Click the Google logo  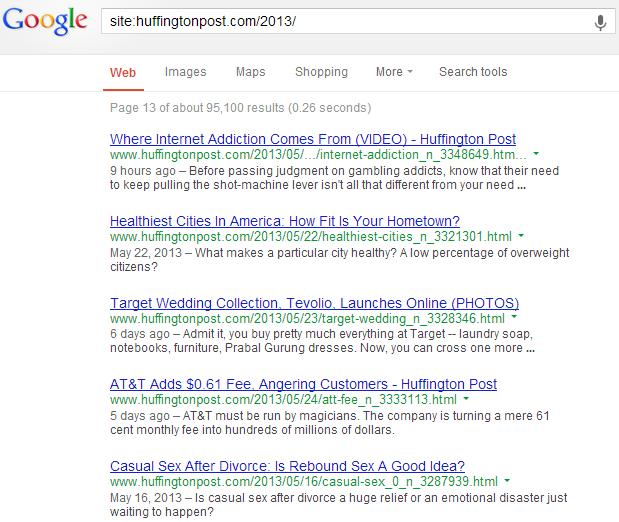pos(45,21)
